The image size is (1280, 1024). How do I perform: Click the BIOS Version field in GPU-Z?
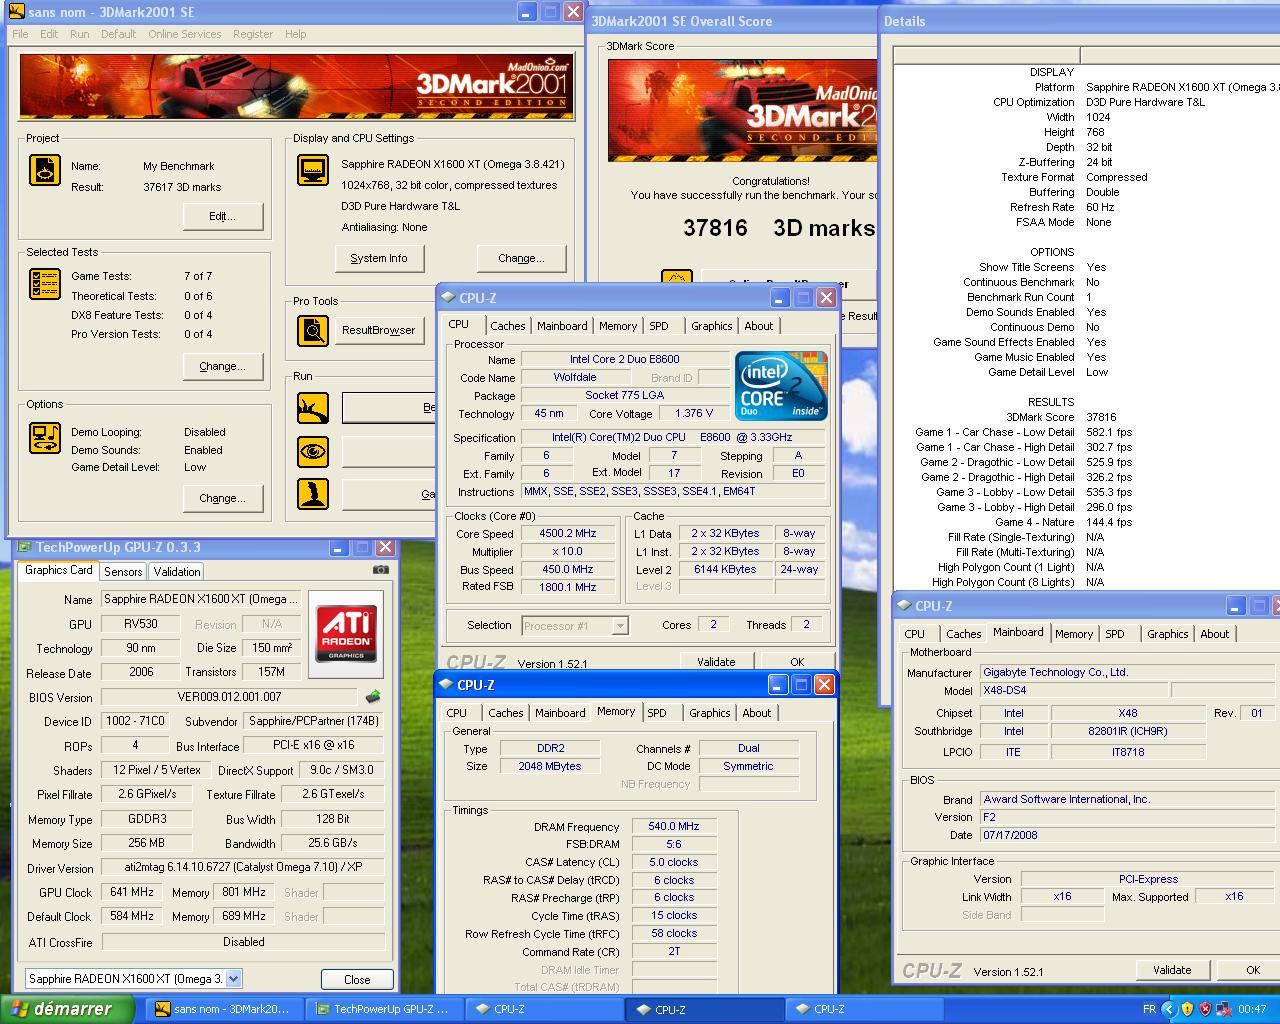pyautogui.click(x=229, y=697)
